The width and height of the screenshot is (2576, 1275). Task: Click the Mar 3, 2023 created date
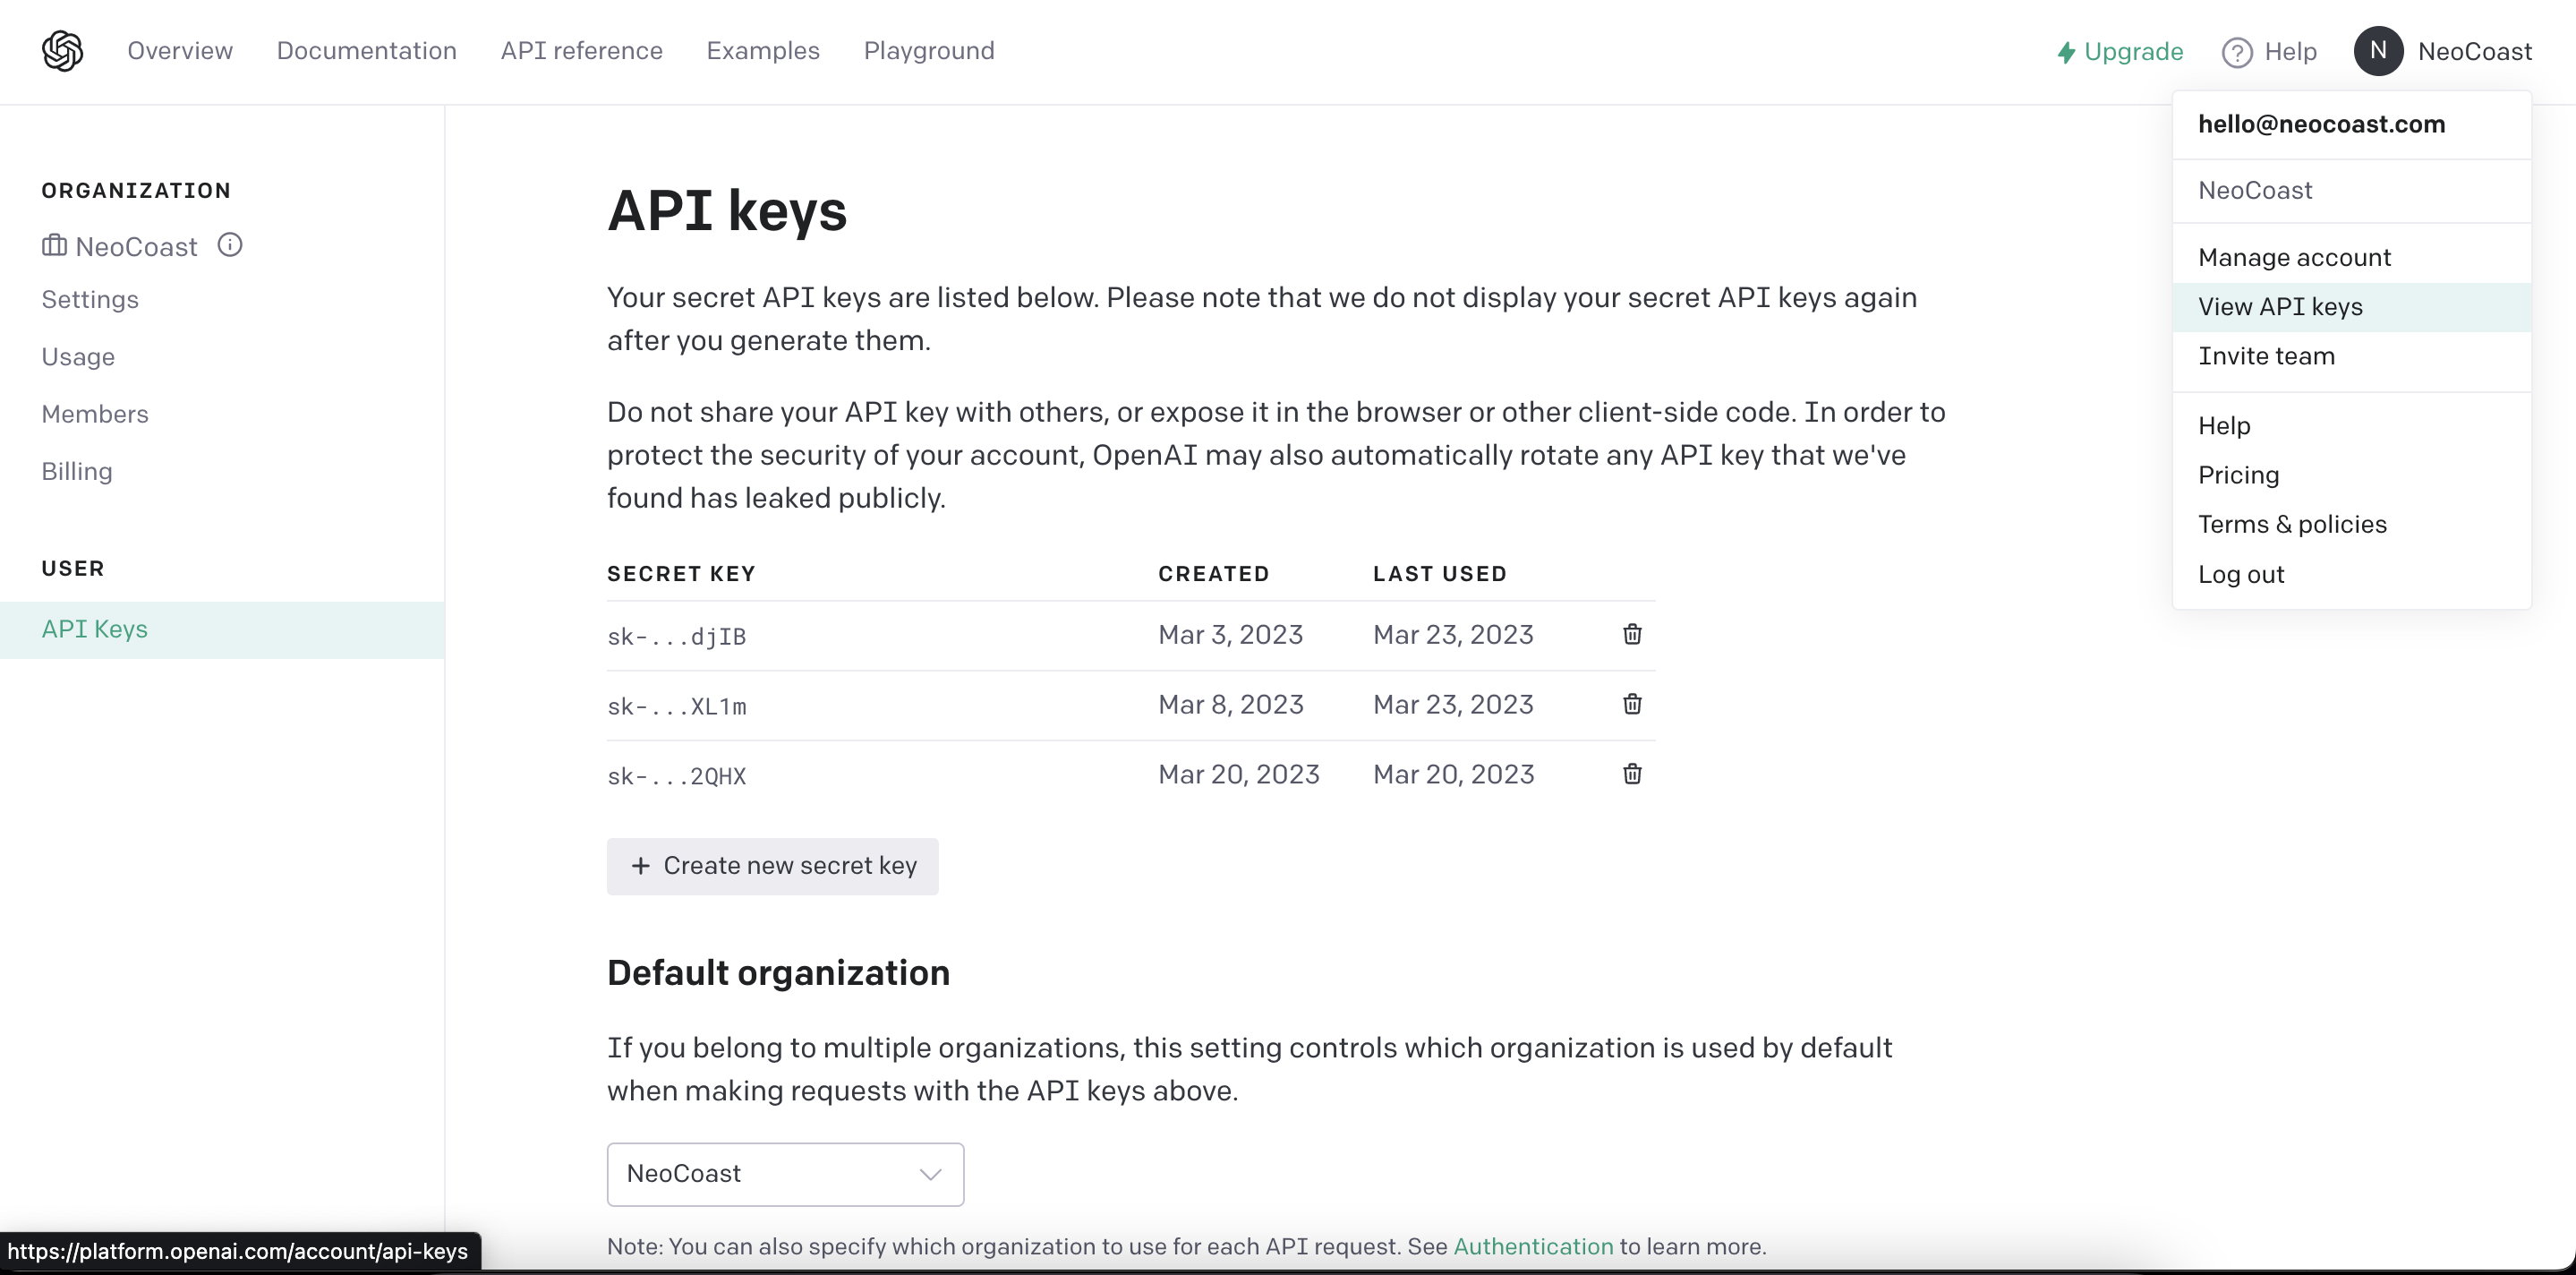(x=1231, y=635)
